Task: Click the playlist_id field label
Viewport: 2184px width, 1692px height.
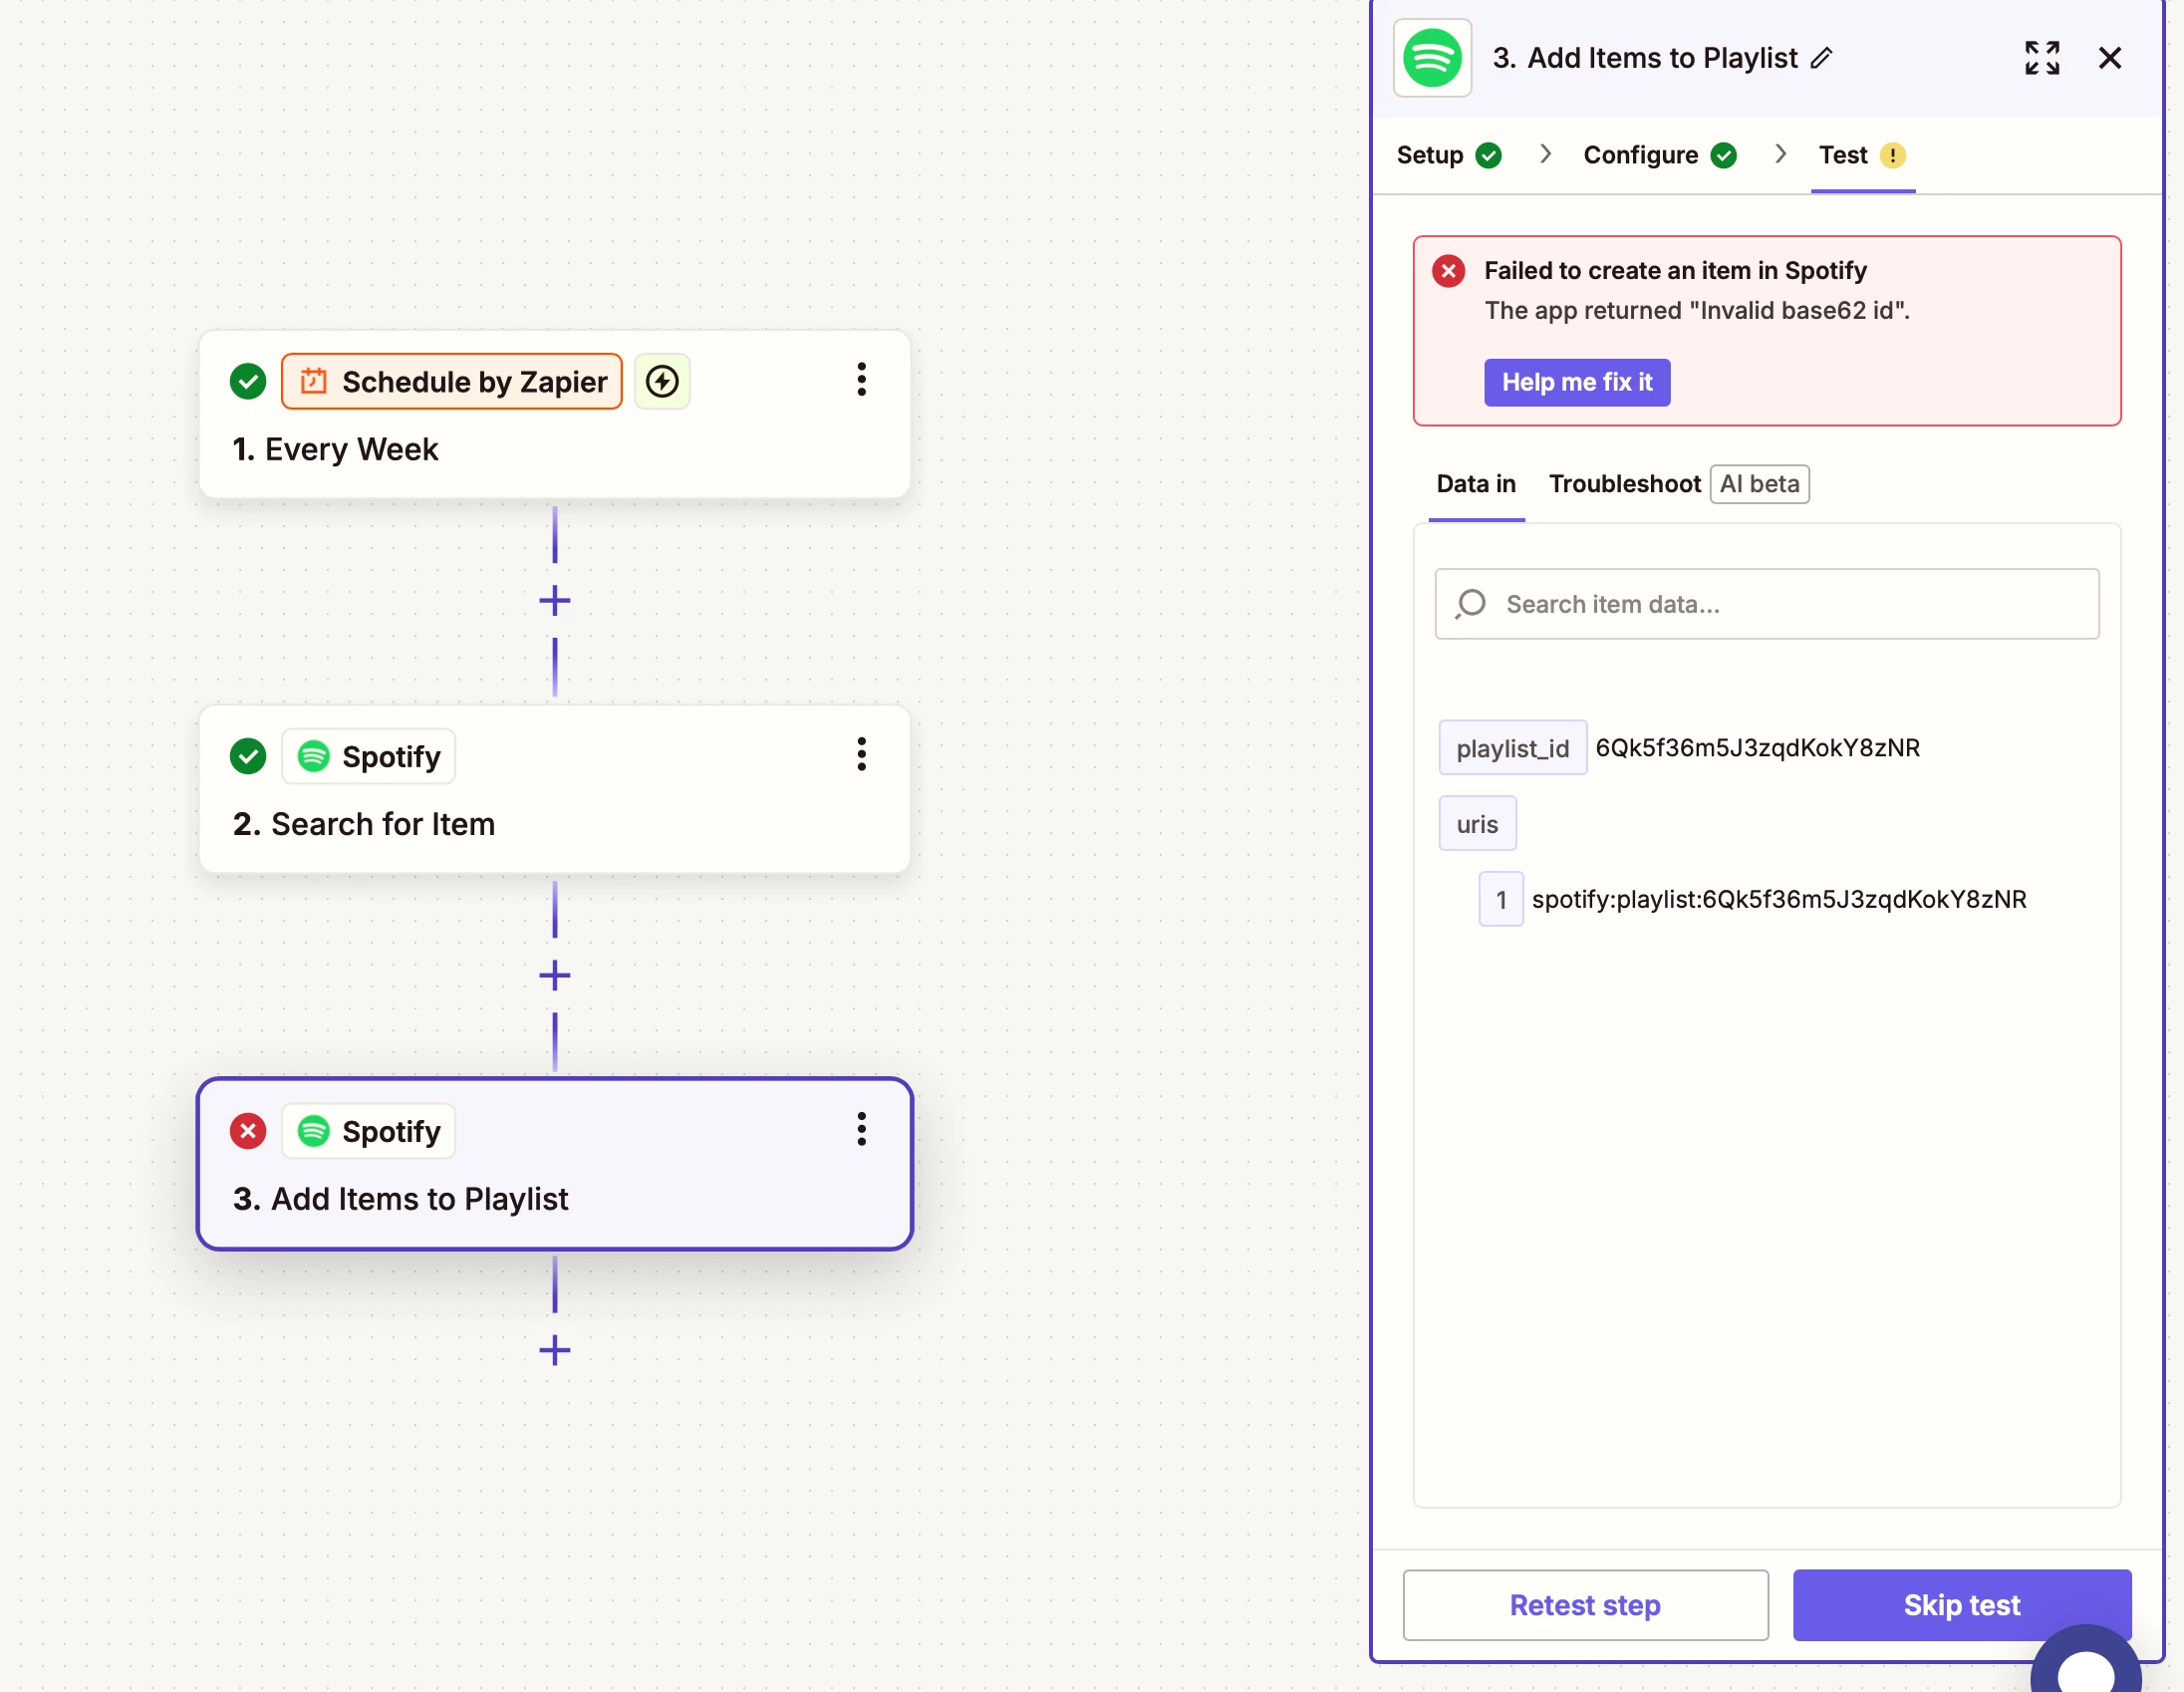Action: (1512, 748)
